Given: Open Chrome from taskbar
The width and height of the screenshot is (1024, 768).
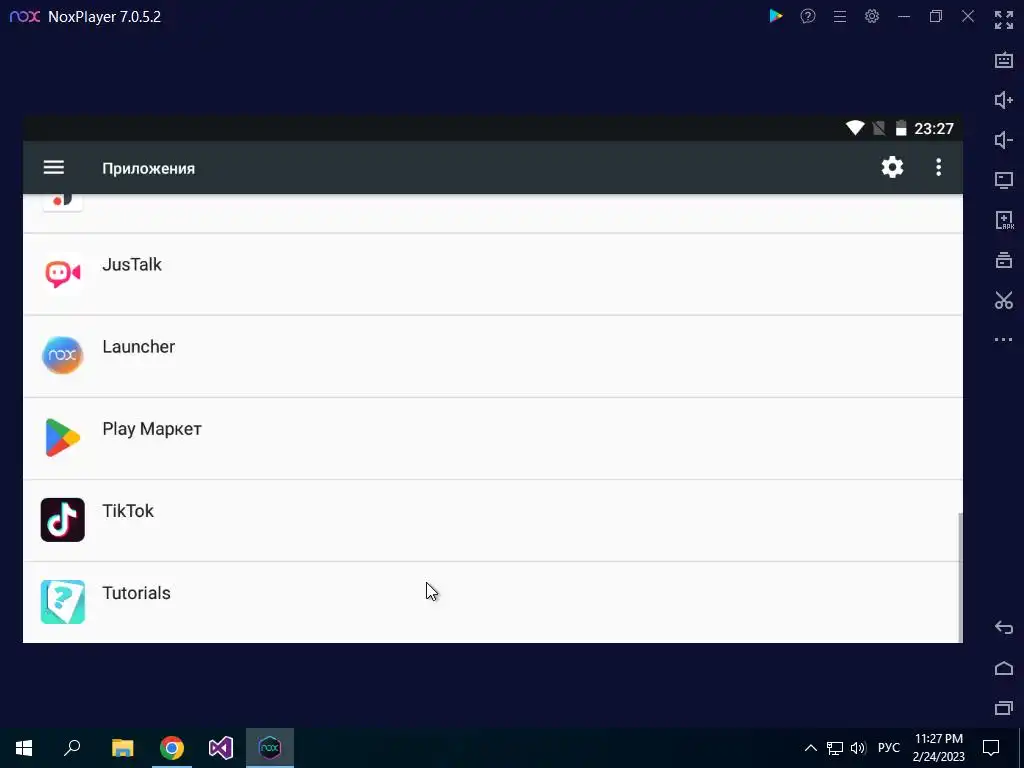Looking at the screenshot, I should click(x=172, y=748).
